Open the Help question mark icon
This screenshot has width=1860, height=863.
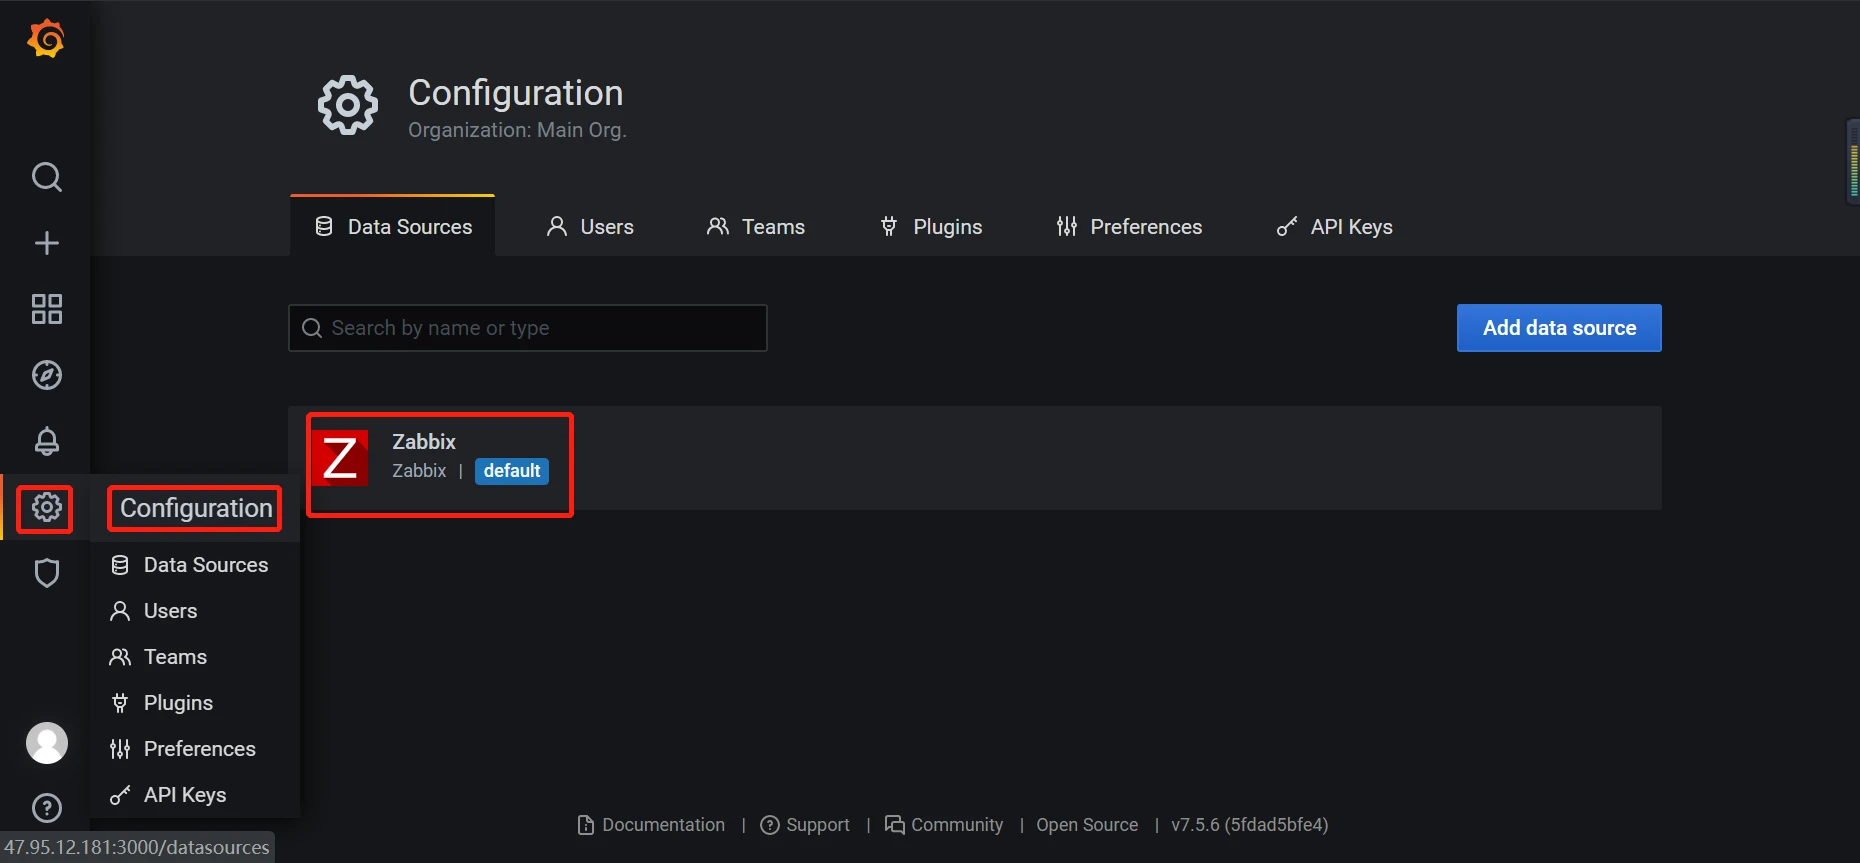point(47,808)
